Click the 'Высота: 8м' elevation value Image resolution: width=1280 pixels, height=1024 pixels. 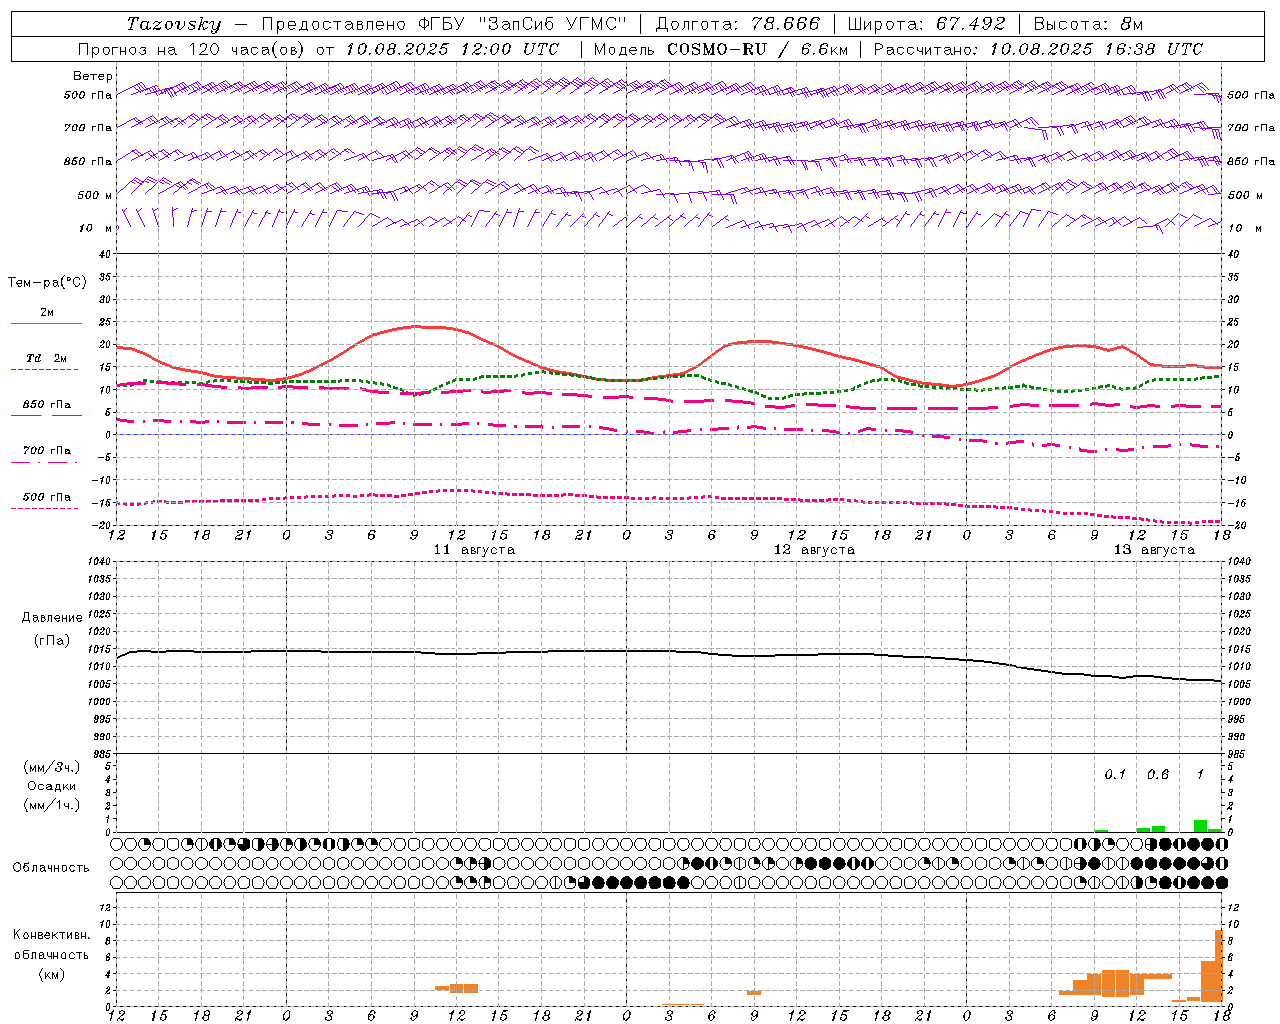pyautogui.click(x=1088, y=24)
